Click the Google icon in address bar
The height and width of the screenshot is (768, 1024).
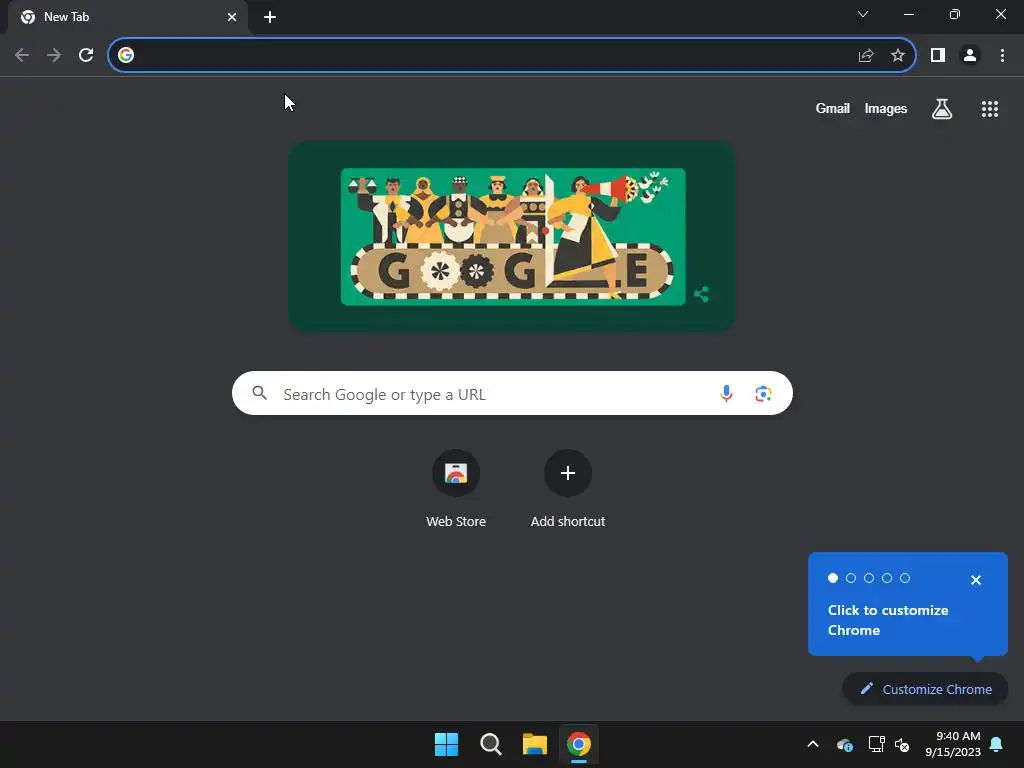126,55
